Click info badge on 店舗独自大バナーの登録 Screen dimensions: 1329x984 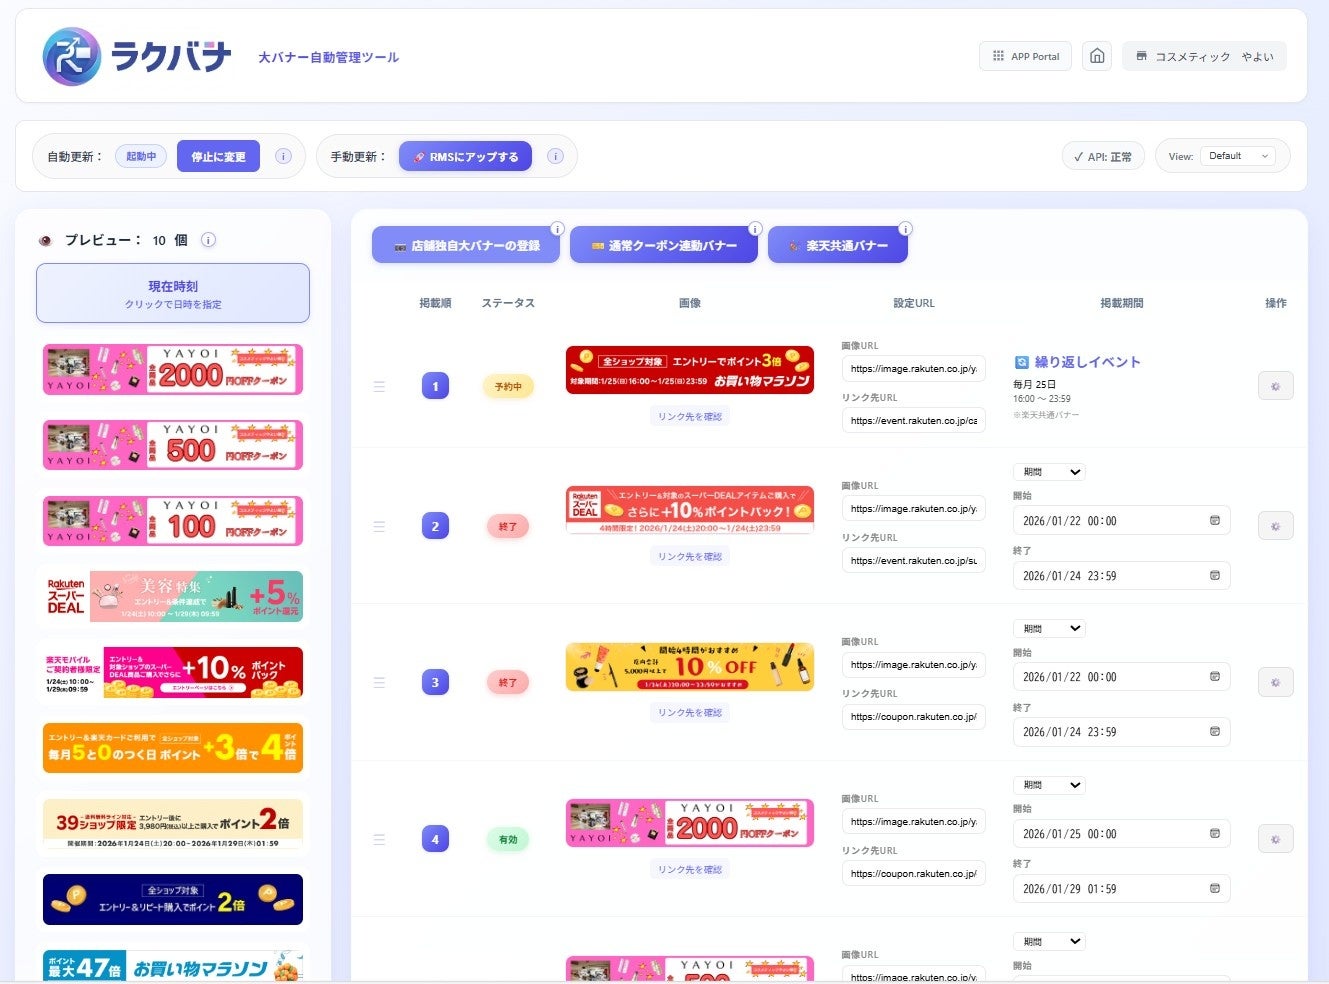tap(558, 229)
